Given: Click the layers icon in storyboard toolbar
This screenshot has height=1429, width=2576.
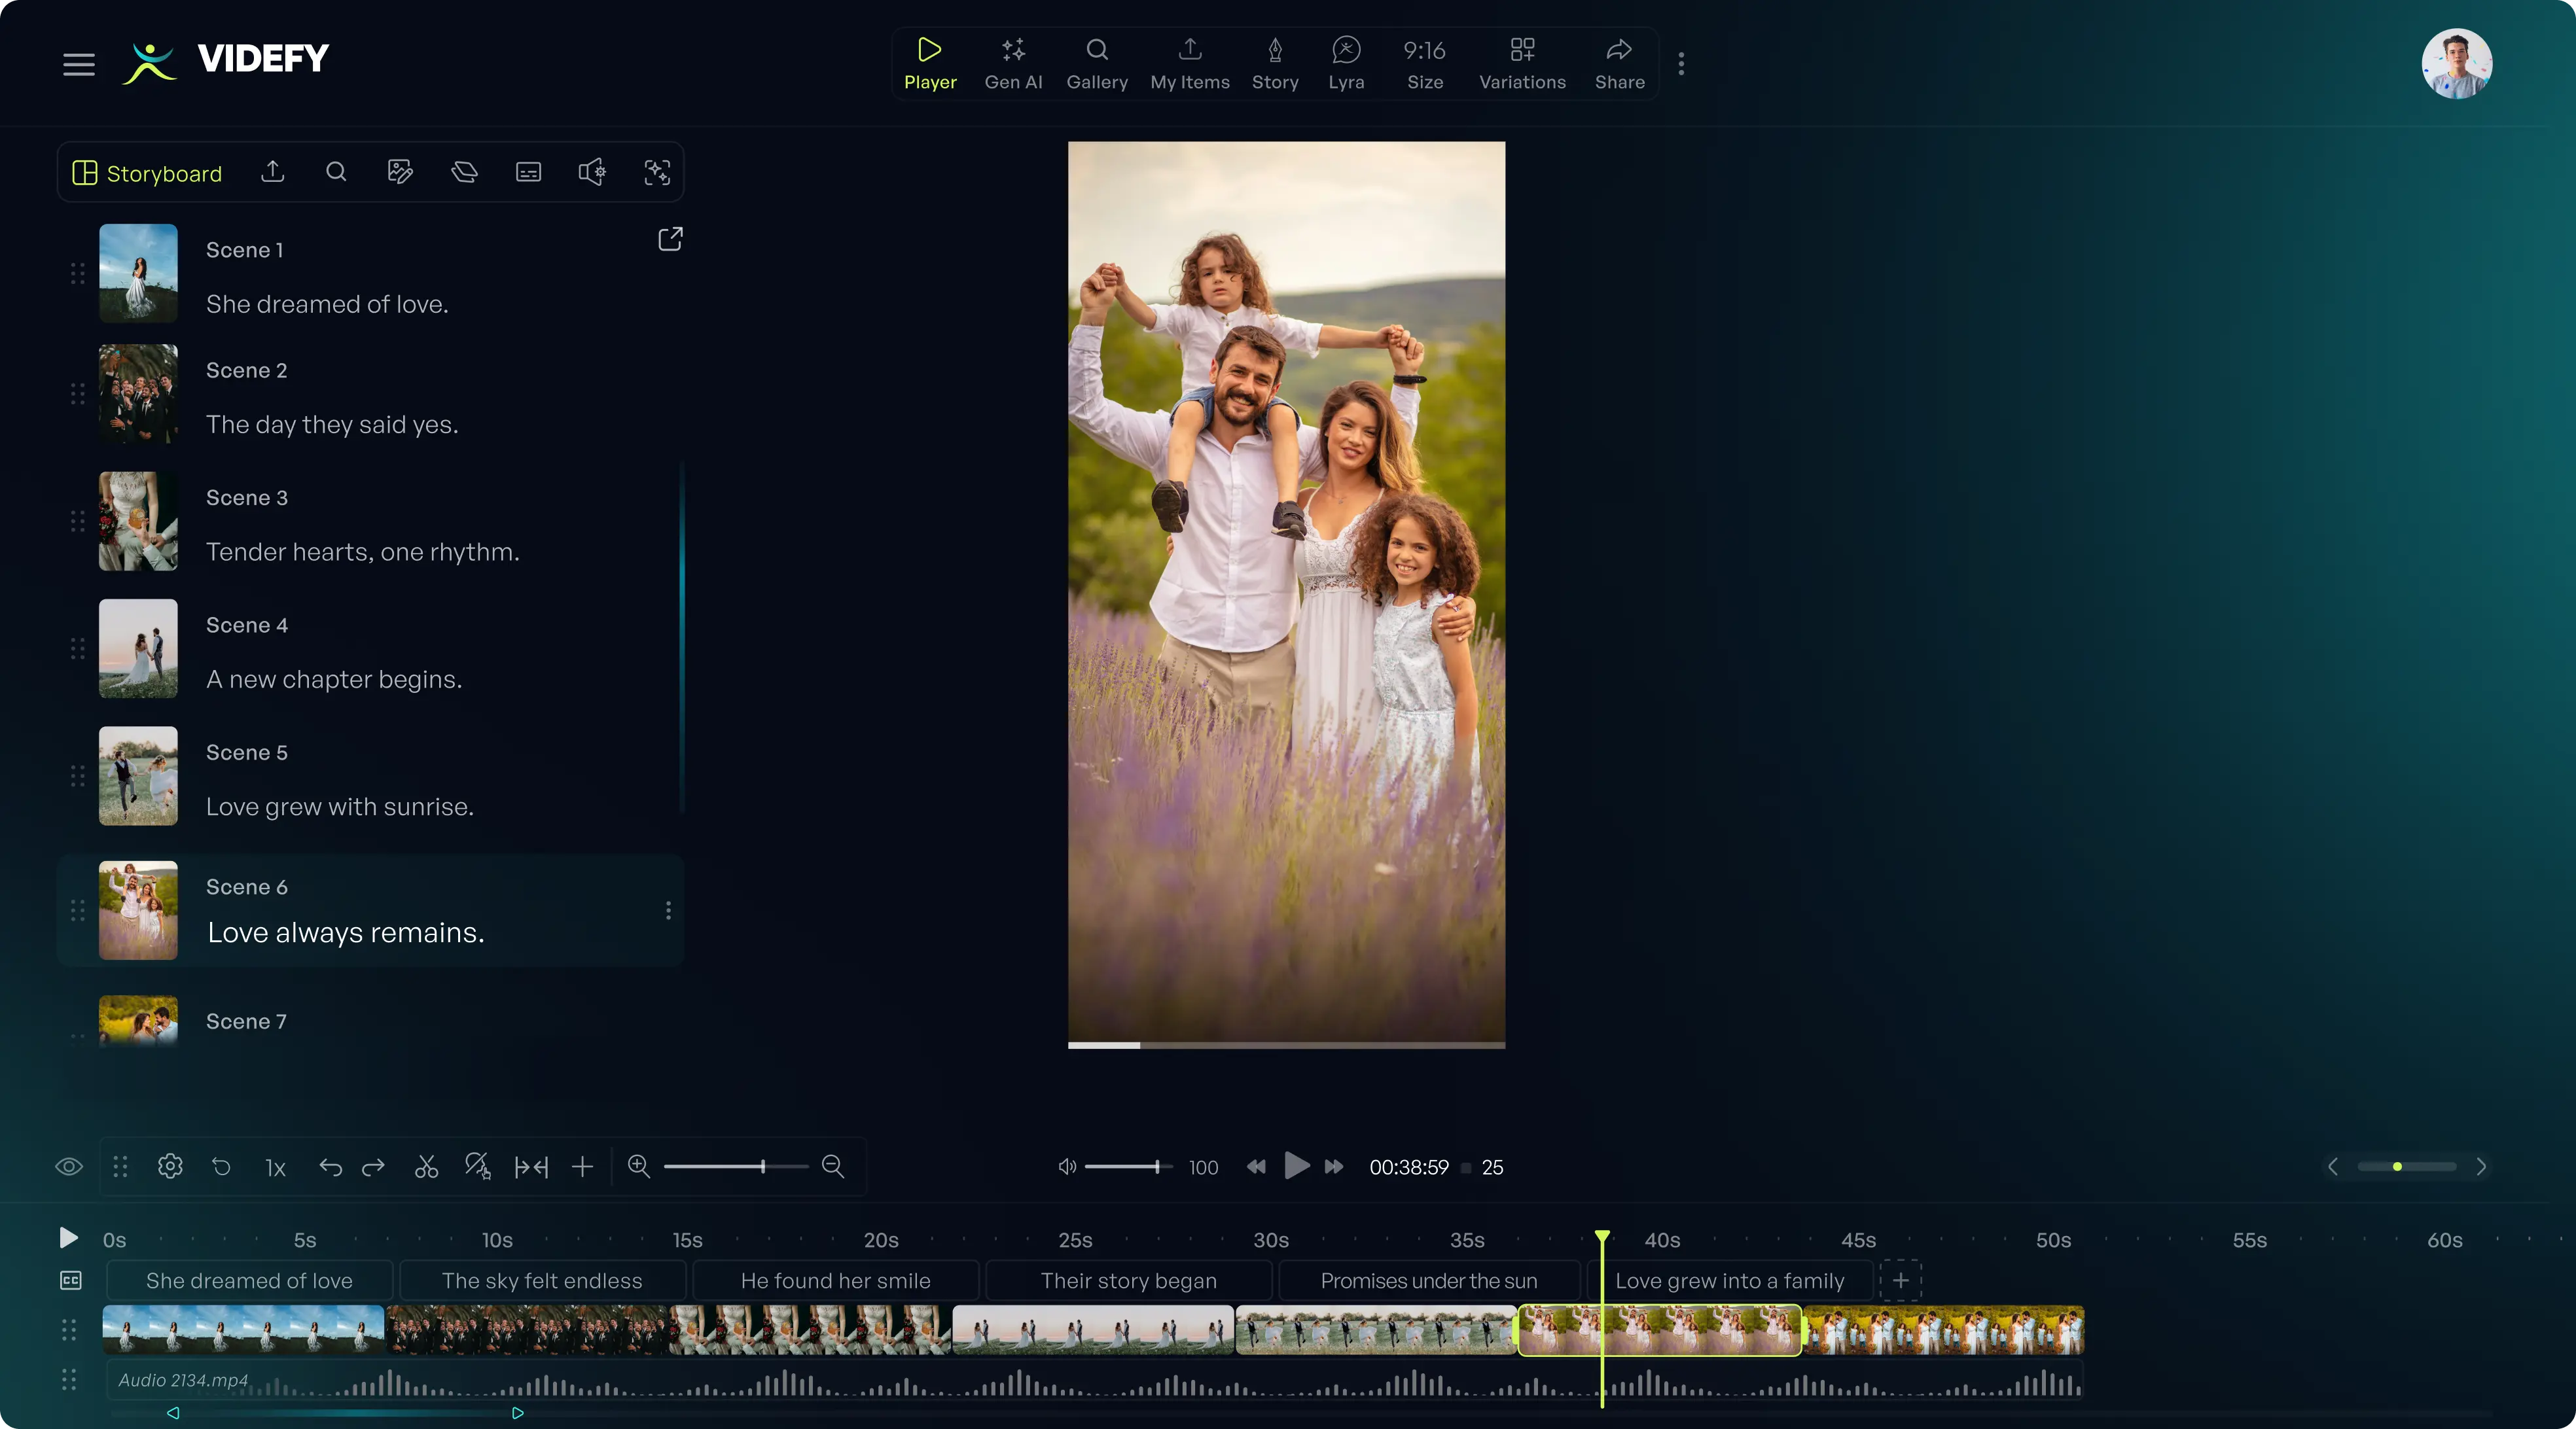Looking at the screenshot, I should [x=464, y=172].
